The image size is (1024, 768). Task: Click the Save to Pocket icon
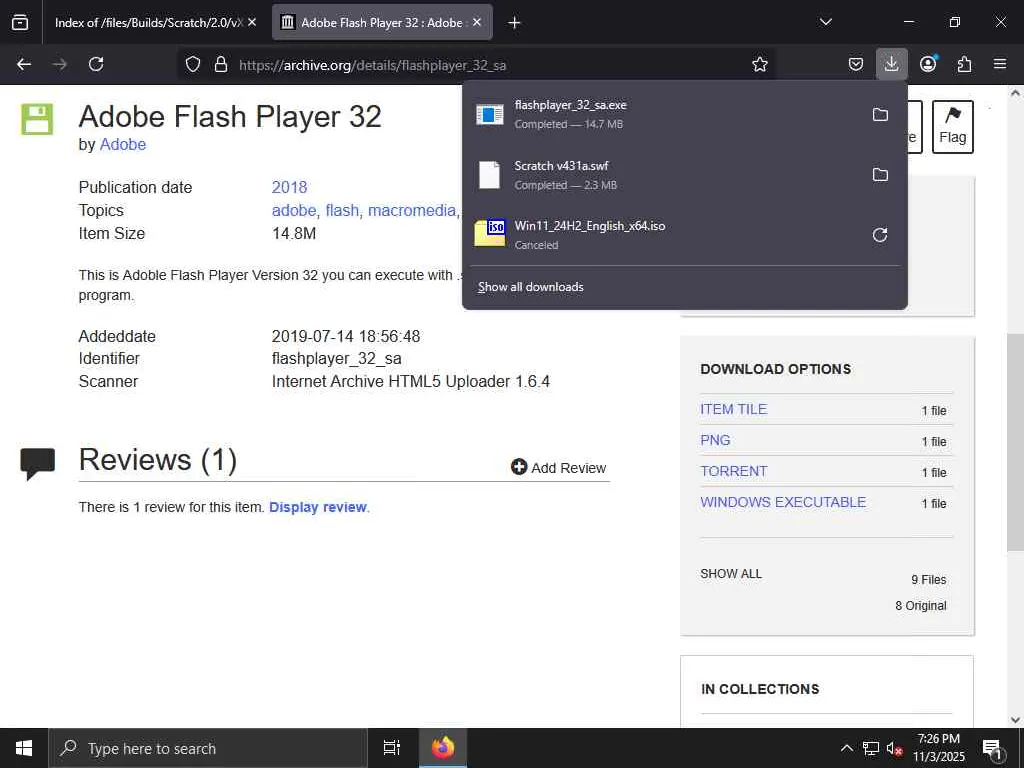click(856, 64)
